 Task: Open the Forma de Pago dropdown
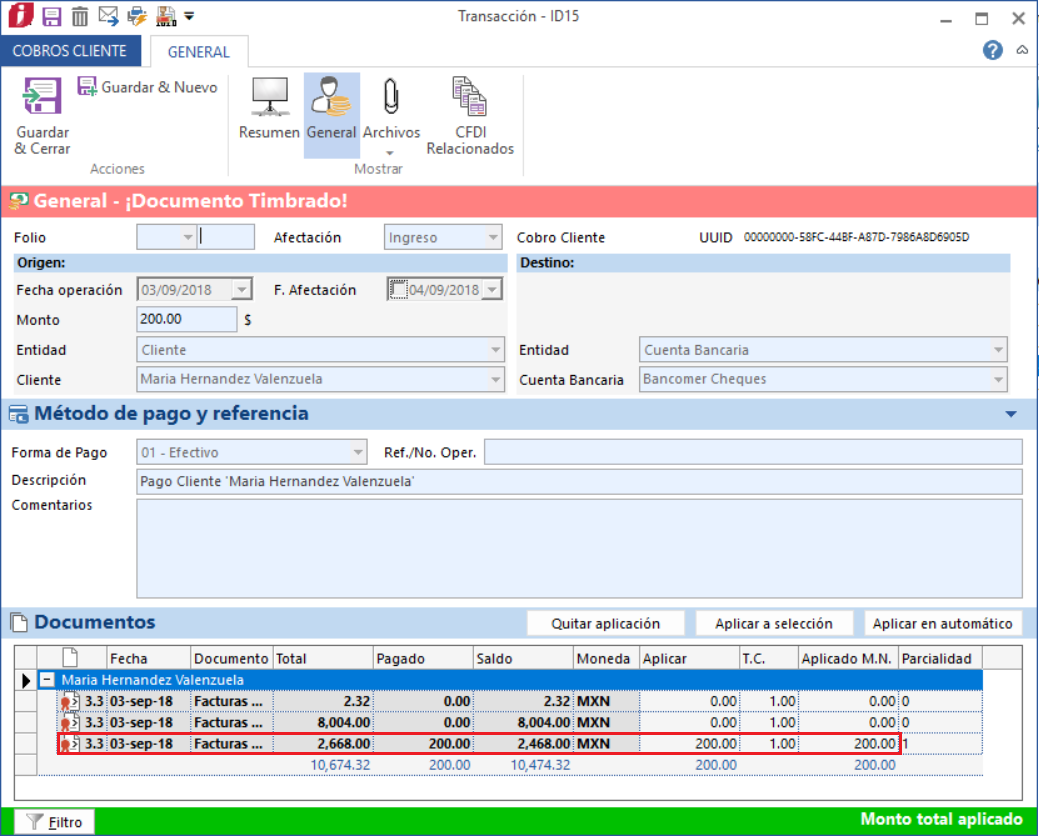click(358, 453)
